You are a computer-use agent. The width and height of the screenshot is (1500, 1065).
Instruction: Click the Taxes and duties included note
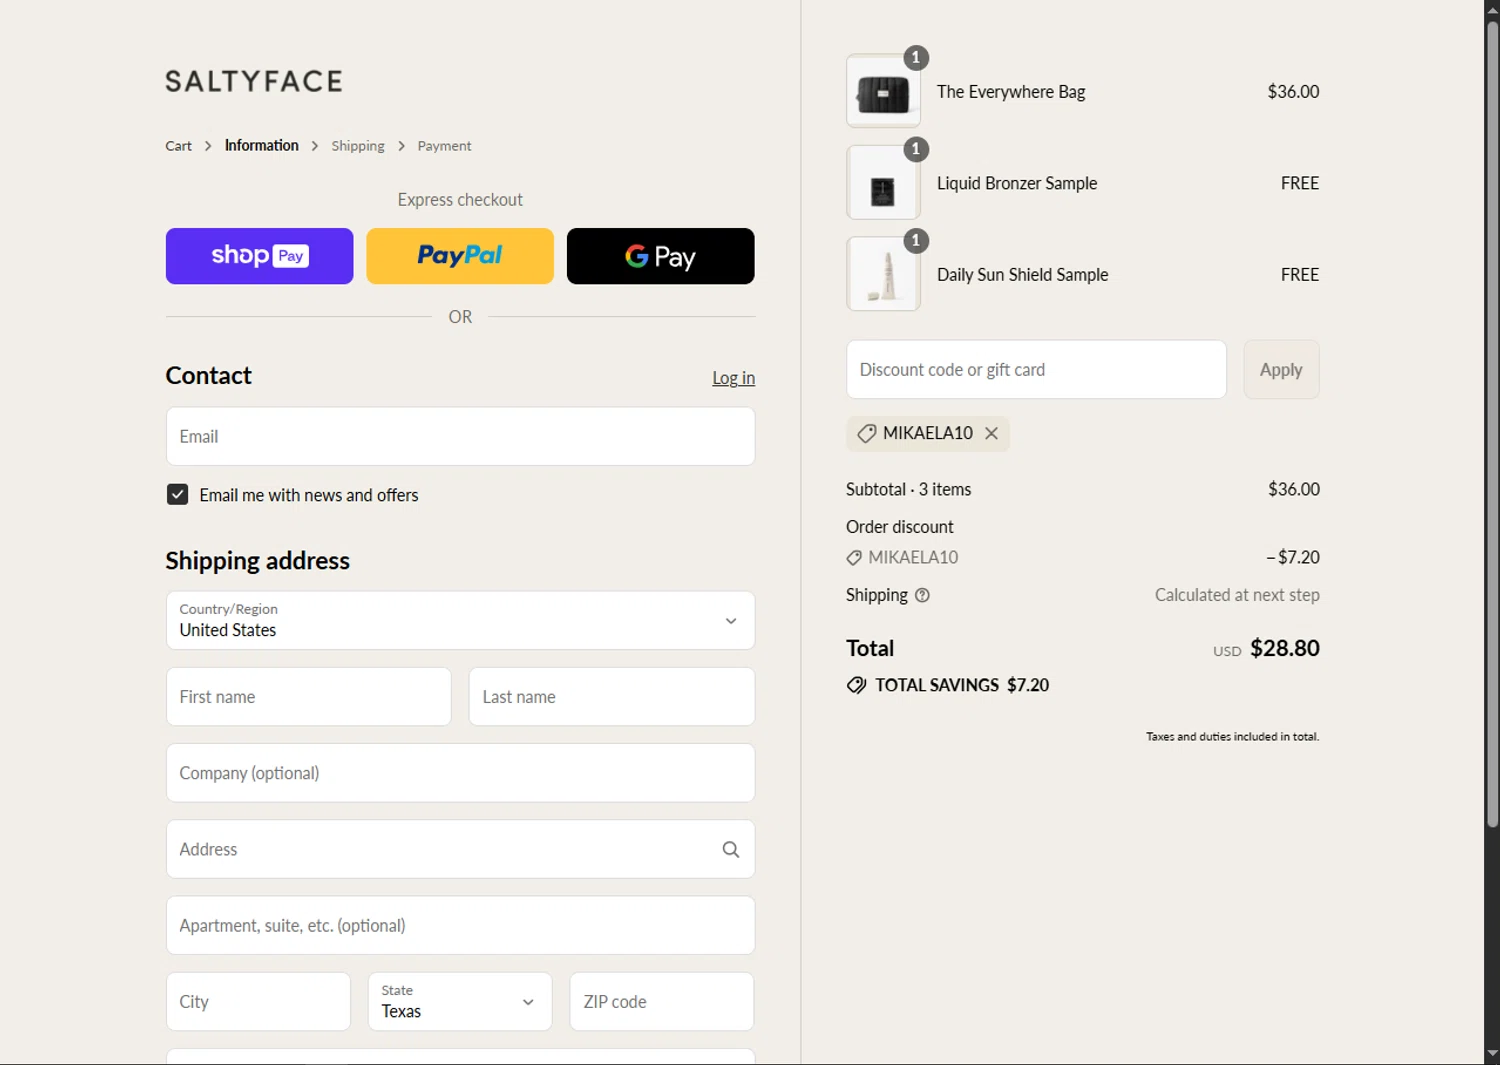(x=1232, y=737)
